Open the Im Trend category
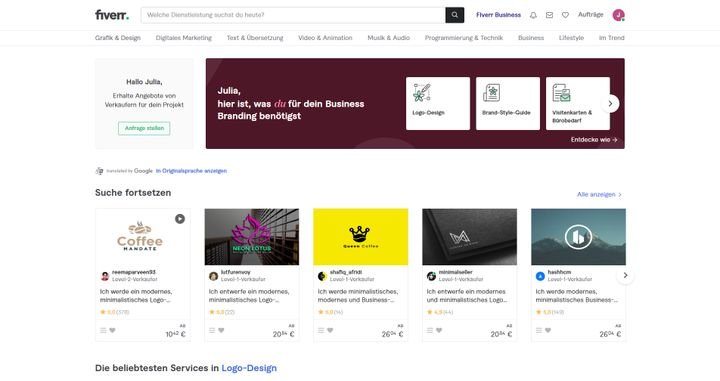 (x=612, y=38)
